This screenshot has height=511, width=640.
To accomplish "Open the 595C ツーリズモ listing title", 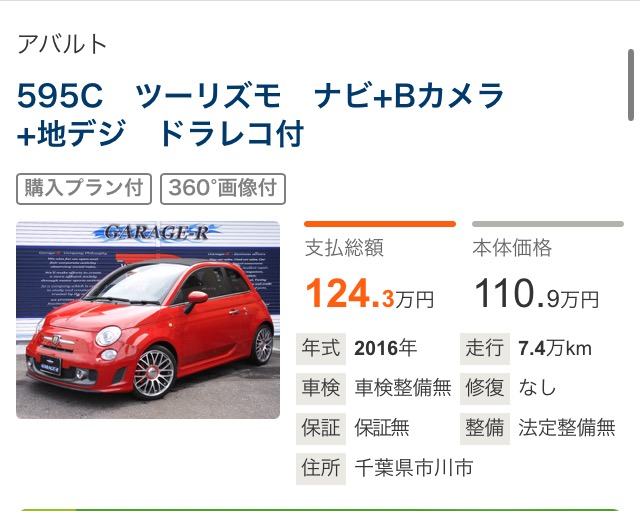I will point(261,115).
